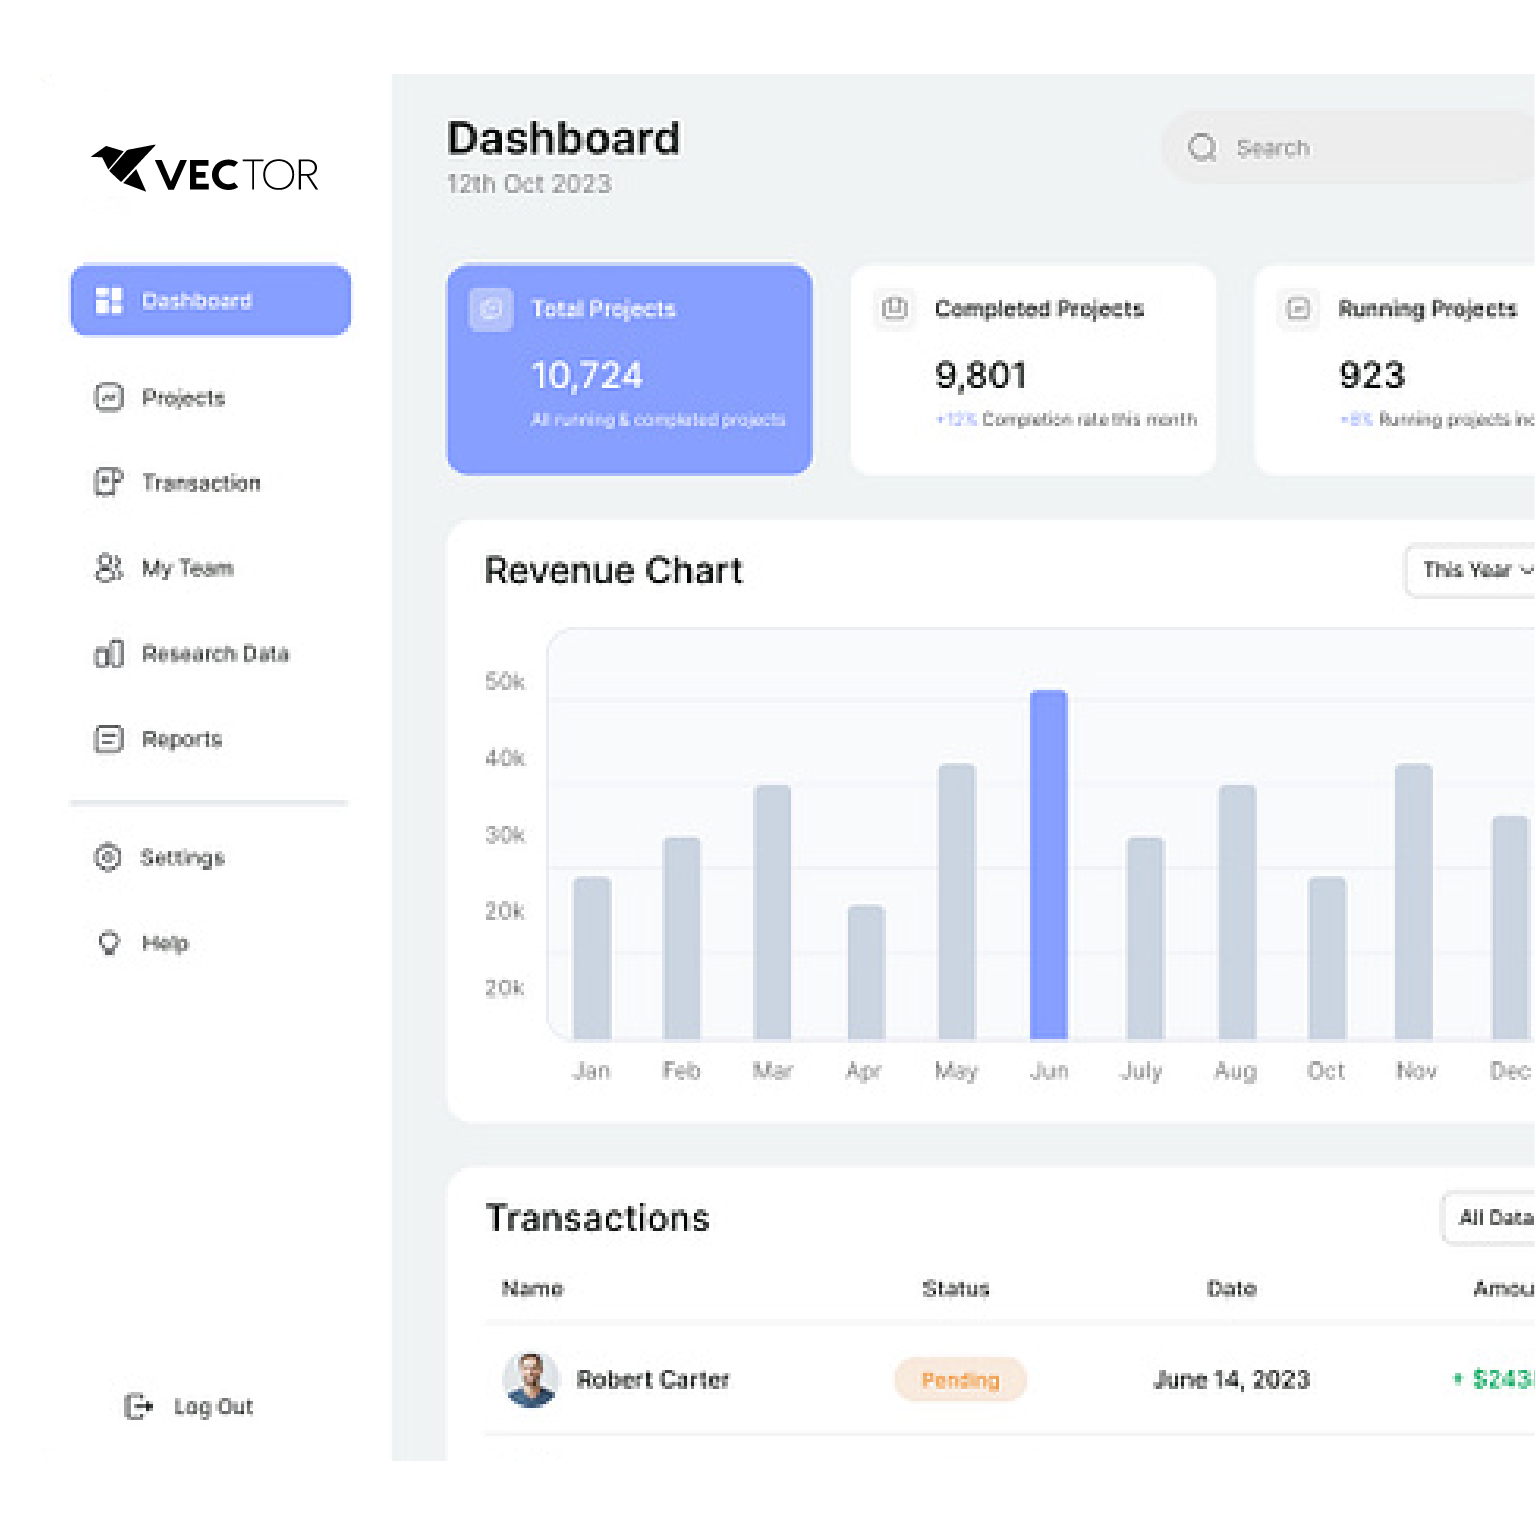
Task: Open Research Data via its sidebar icon
Action: click(110, 653)
